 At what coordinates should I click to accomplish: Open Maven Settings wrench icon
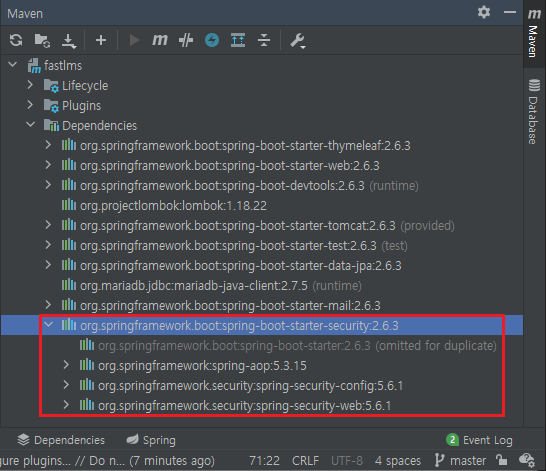coord(298,41)
